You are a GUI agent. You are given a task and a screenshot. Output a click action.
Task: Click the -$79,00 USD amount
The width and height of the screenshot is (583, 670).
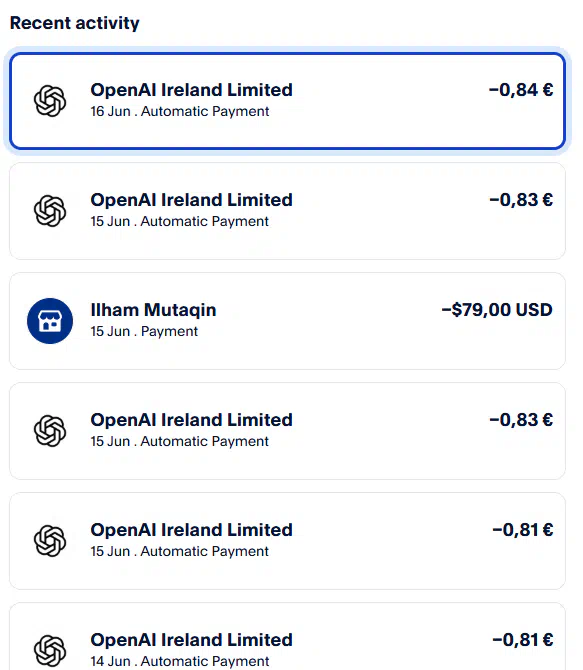pos(497,310)
